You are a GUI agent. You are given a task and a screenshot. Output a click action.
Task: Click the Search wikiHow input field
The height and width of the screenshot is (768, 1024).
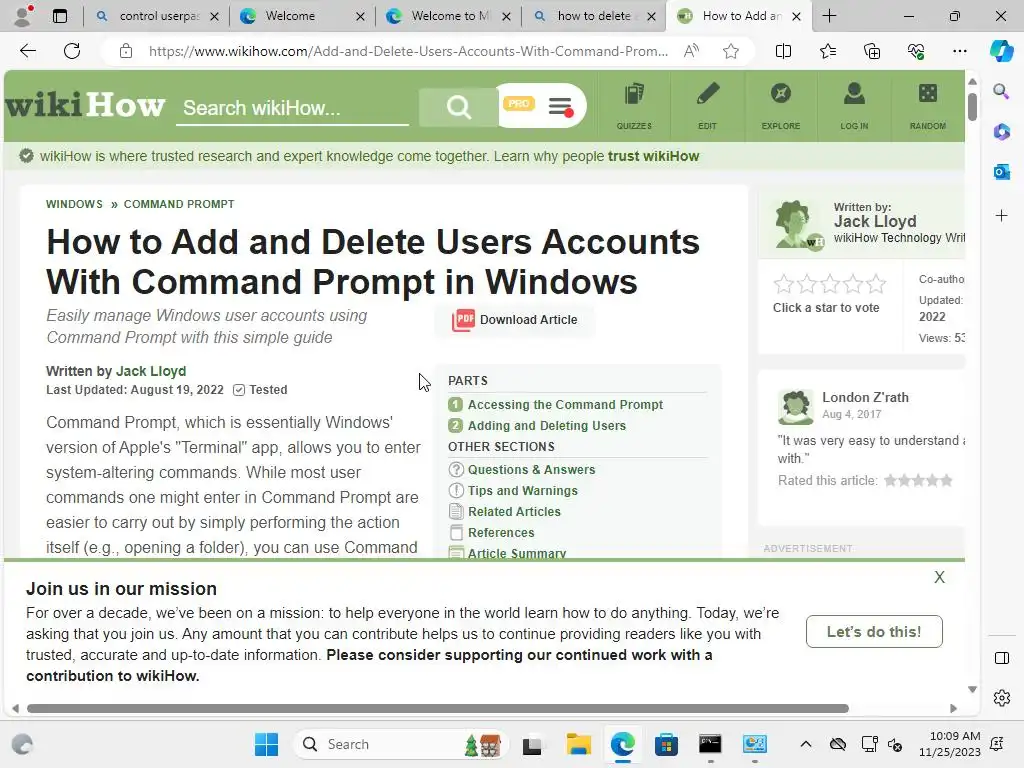tap(293, 108)
